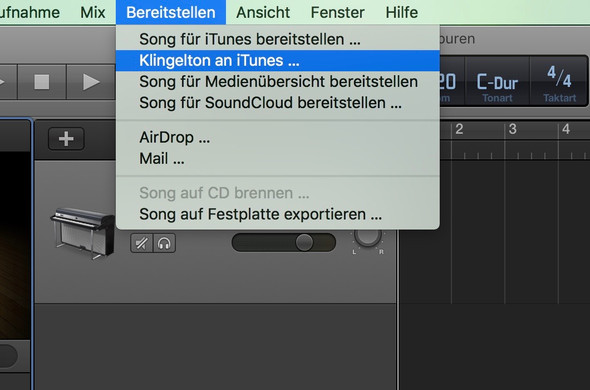Viewport: 590px width, 390px height.
Task: Open the Fenster menu
Action: pyautogui.click(x=338, y=12)
